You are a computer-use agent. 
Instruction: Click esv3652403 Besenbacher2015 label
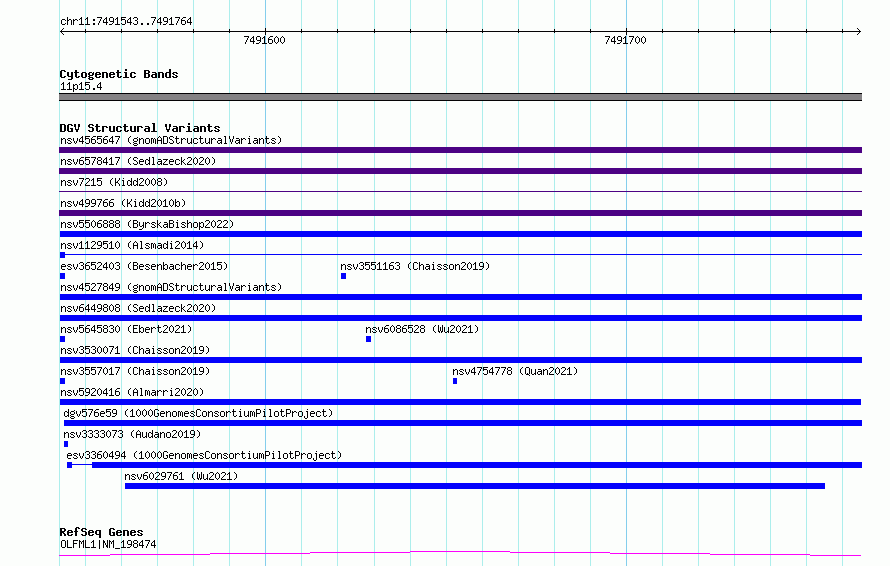point(144,266)
